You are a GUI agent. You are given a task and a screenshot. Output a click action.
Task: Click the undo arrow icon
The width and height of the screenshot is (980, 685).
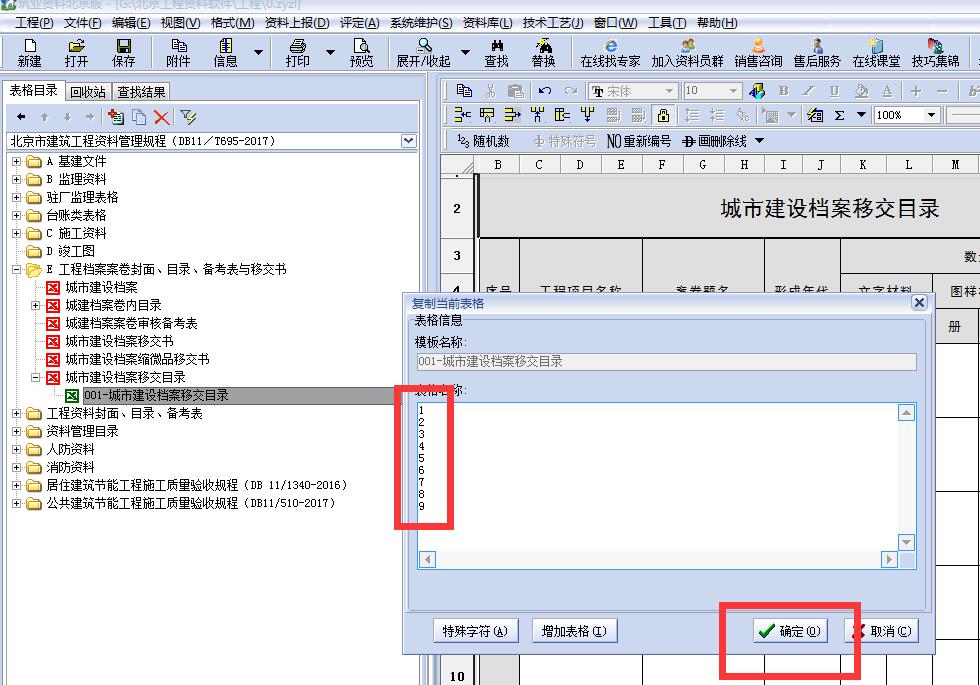tap(545, 91)
